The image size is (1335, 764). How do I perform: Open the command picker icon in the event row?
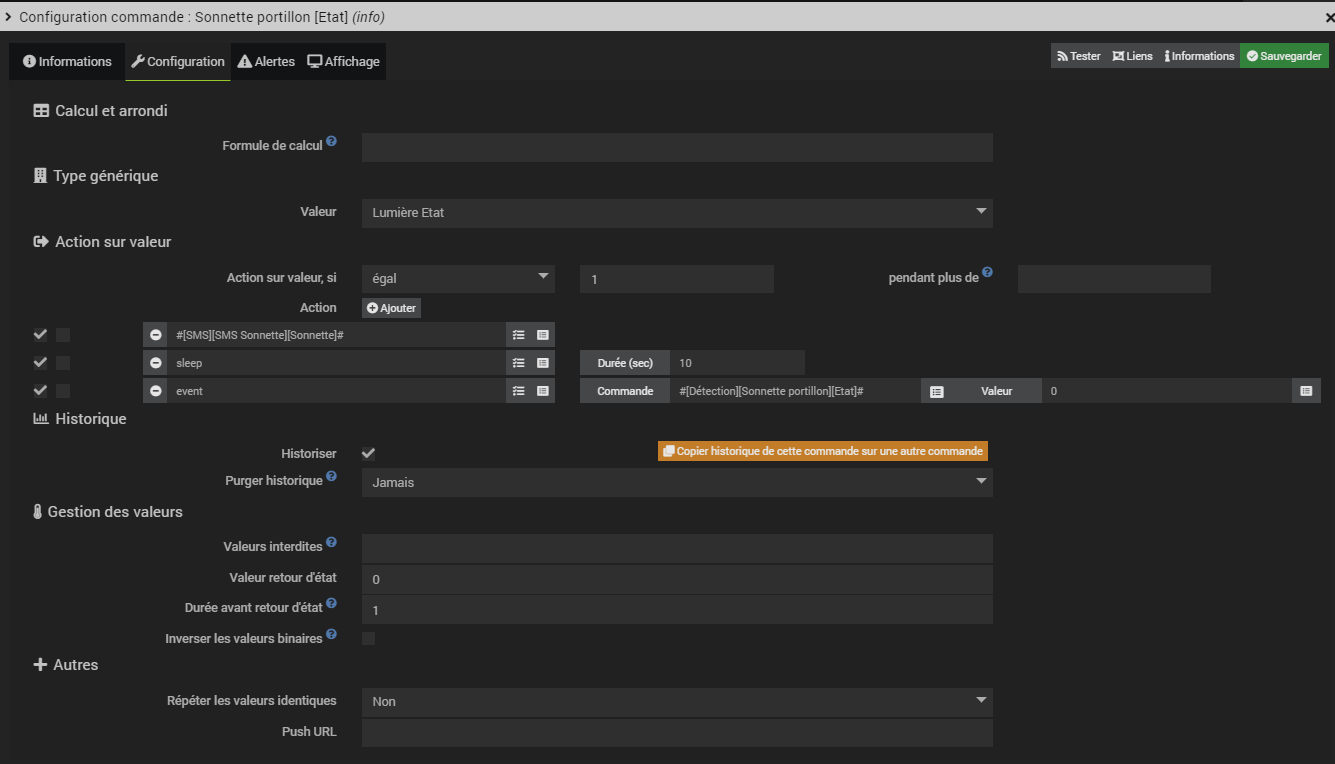543,391
